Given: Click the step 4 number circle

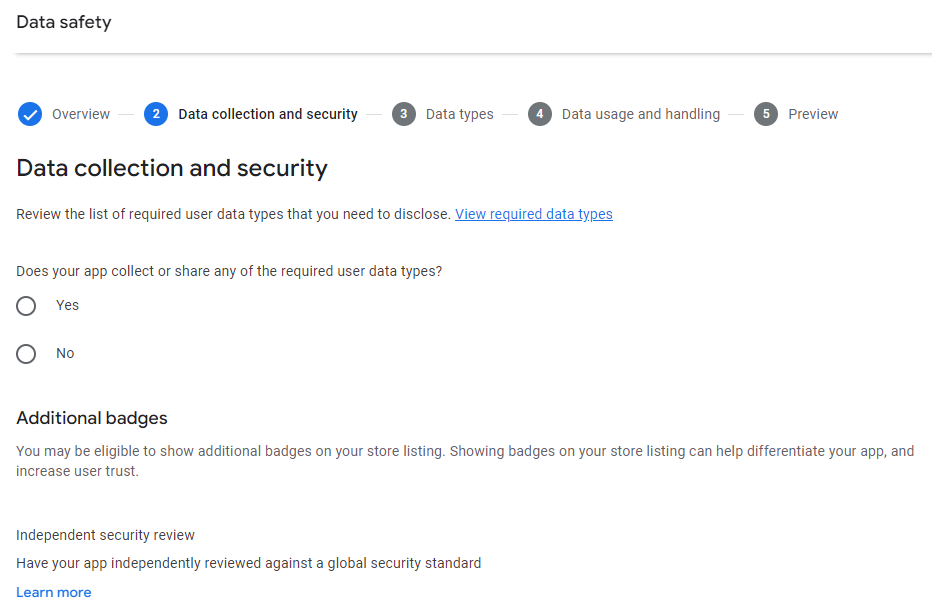Looking at the screenshot, I should 540,114.
